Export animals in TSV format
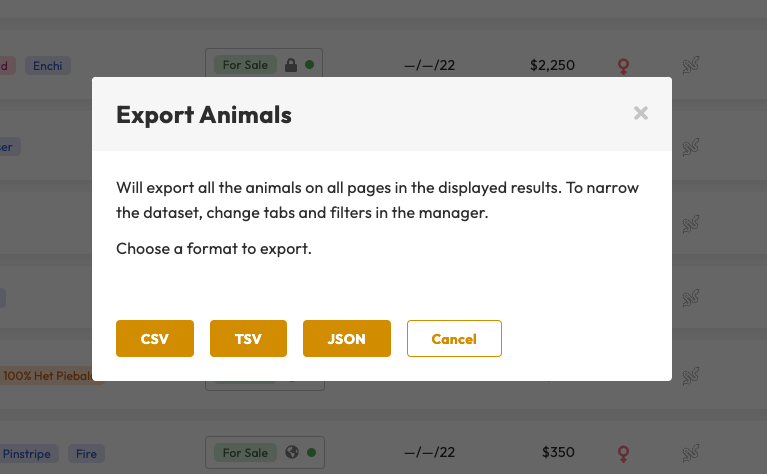 pos(248,339)
